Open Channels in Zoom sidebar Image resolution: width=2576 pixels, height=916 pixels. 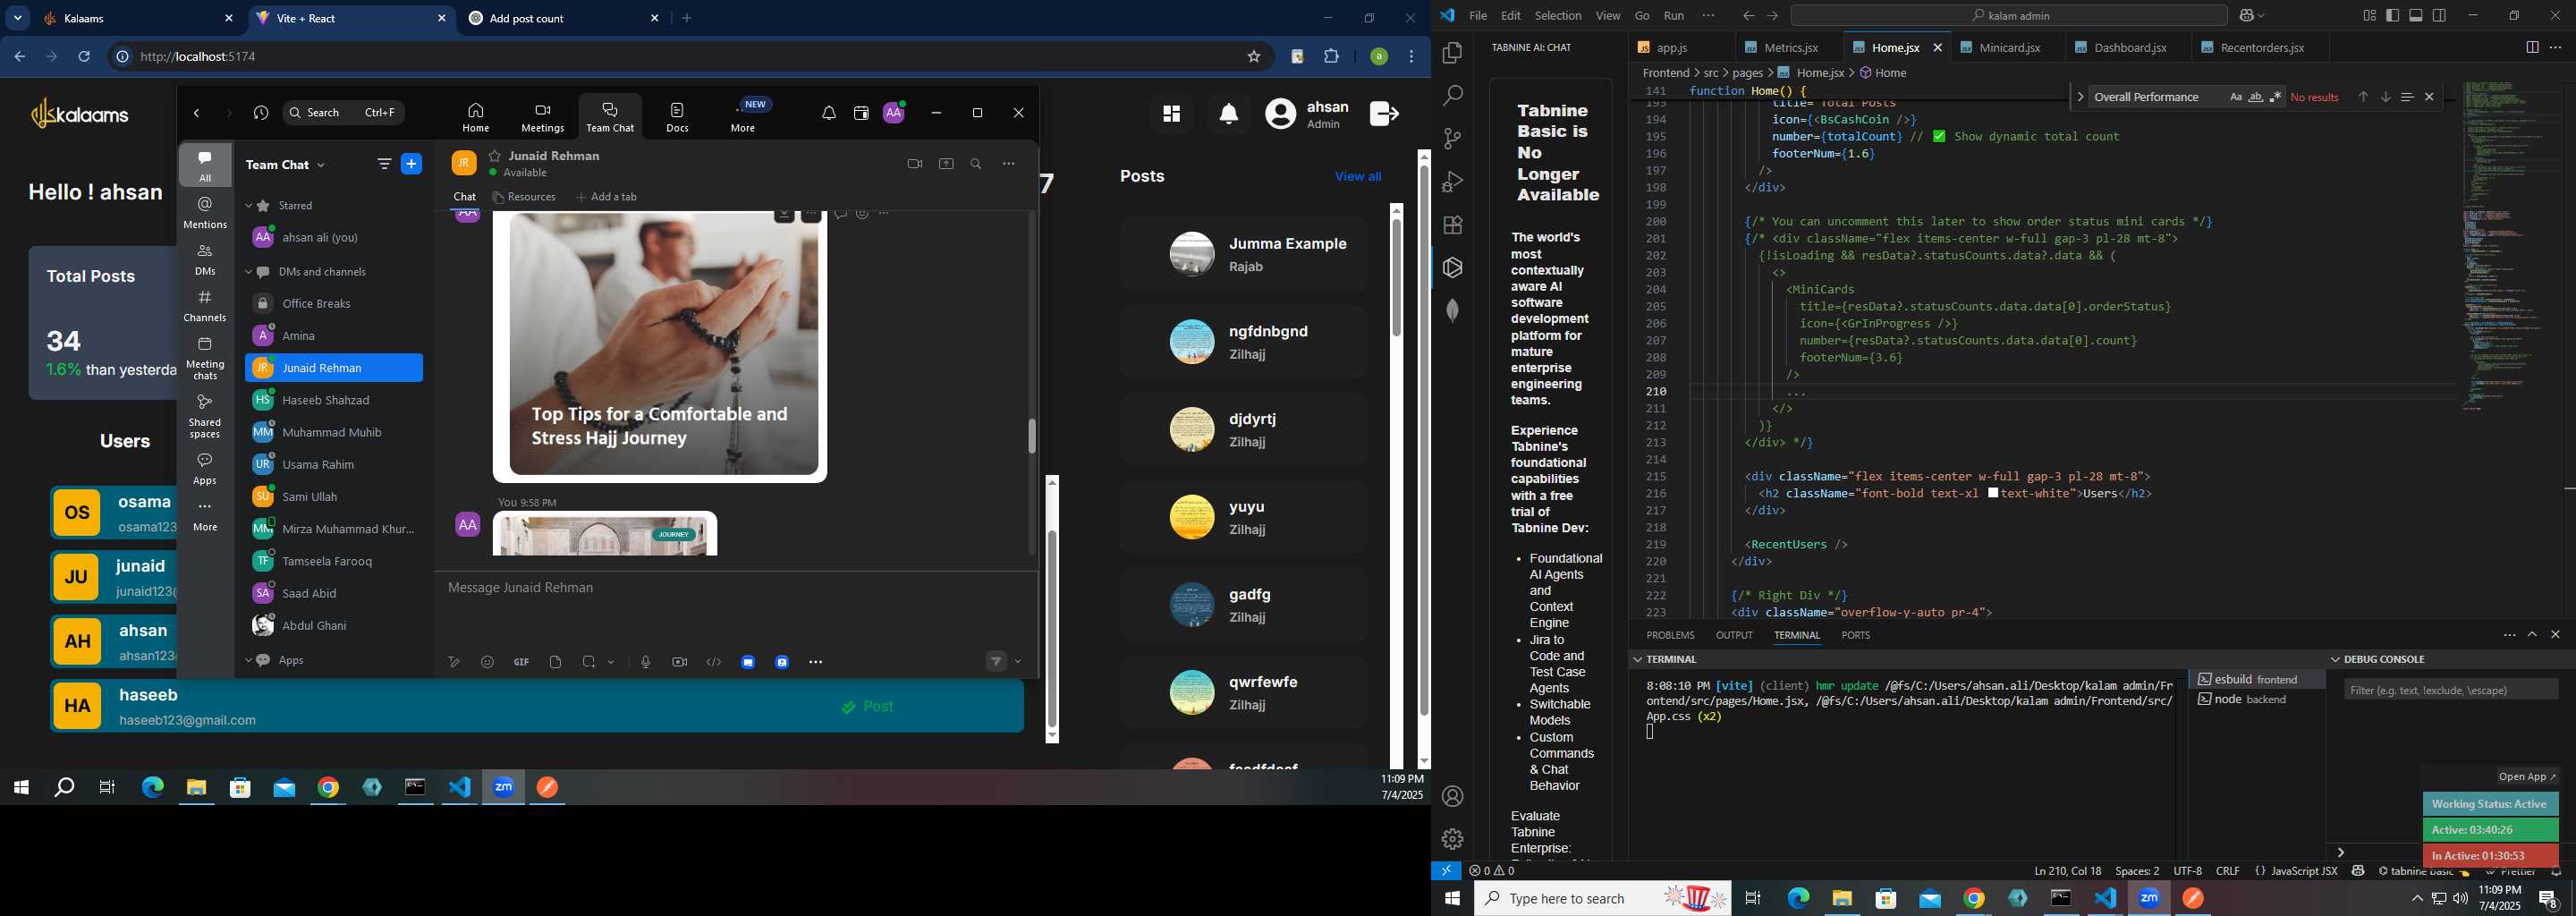click(205, 306)
